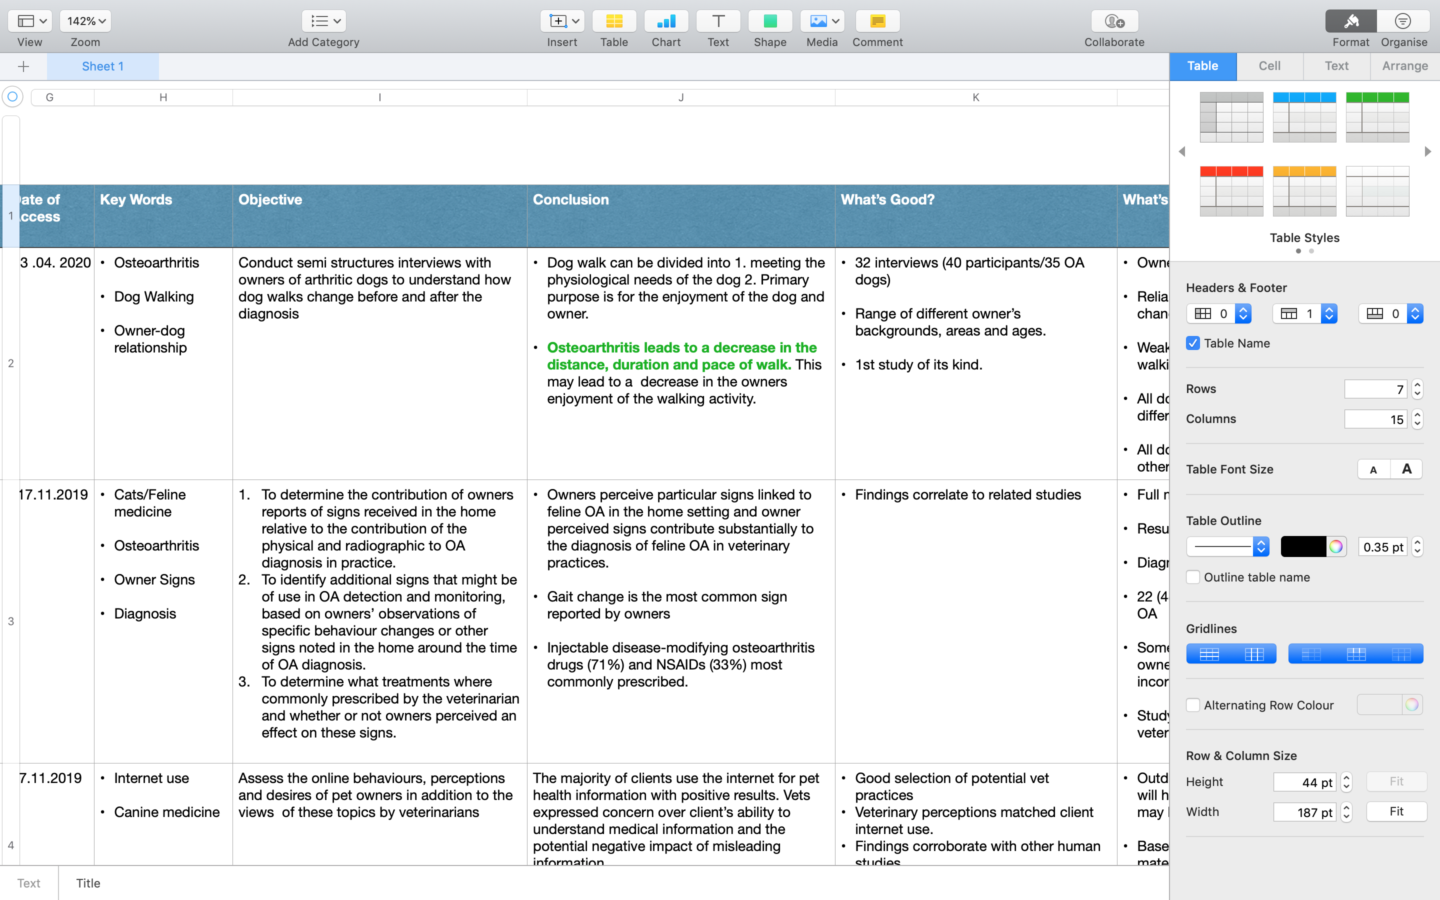Image resolution: width=1440 pixels, height=900 pixels.
Task: Add a new sheet with plus button
Action: click(x=23, y=66)
